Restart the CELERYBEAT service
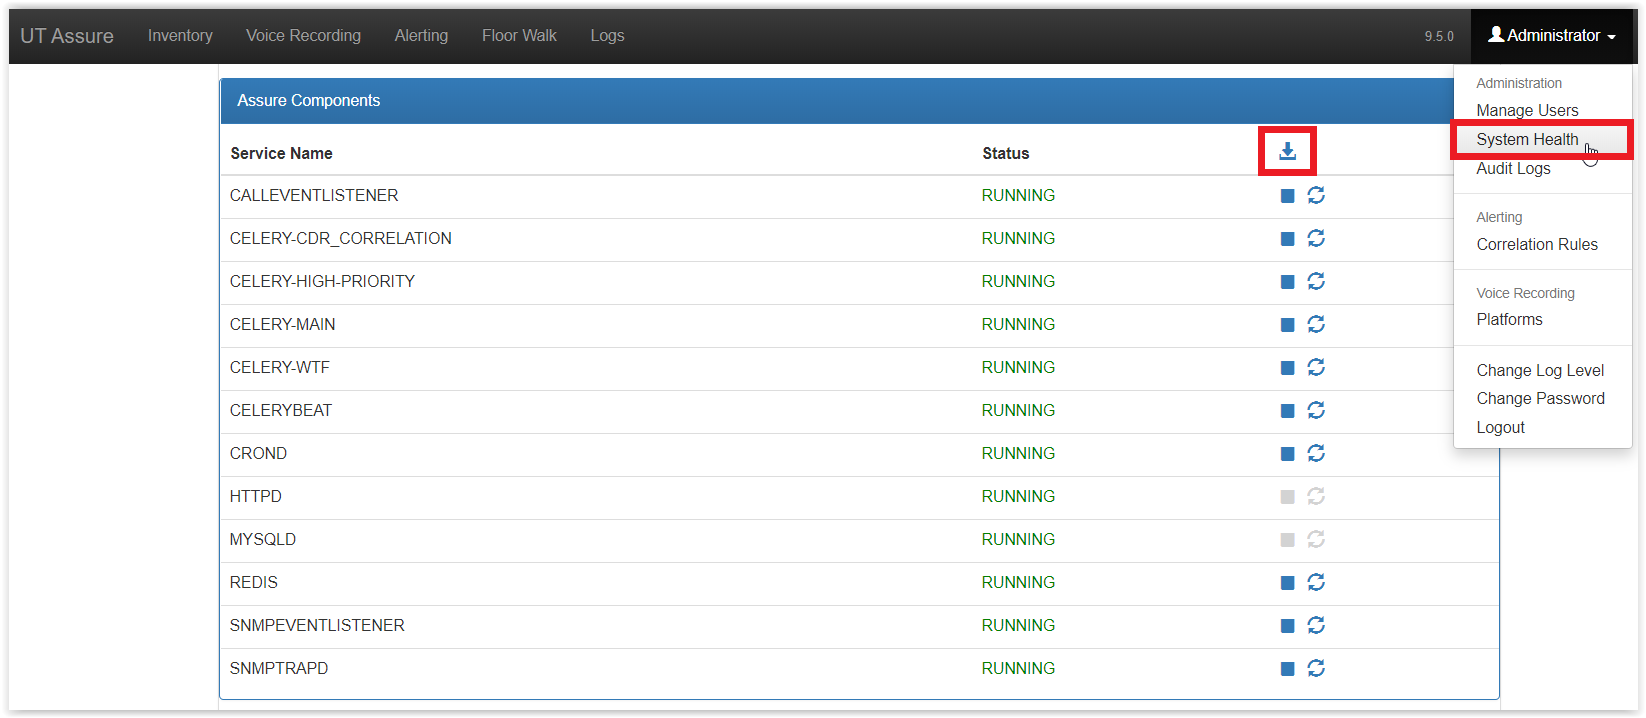The image size is (1646, 718). tap(1316, 410)
